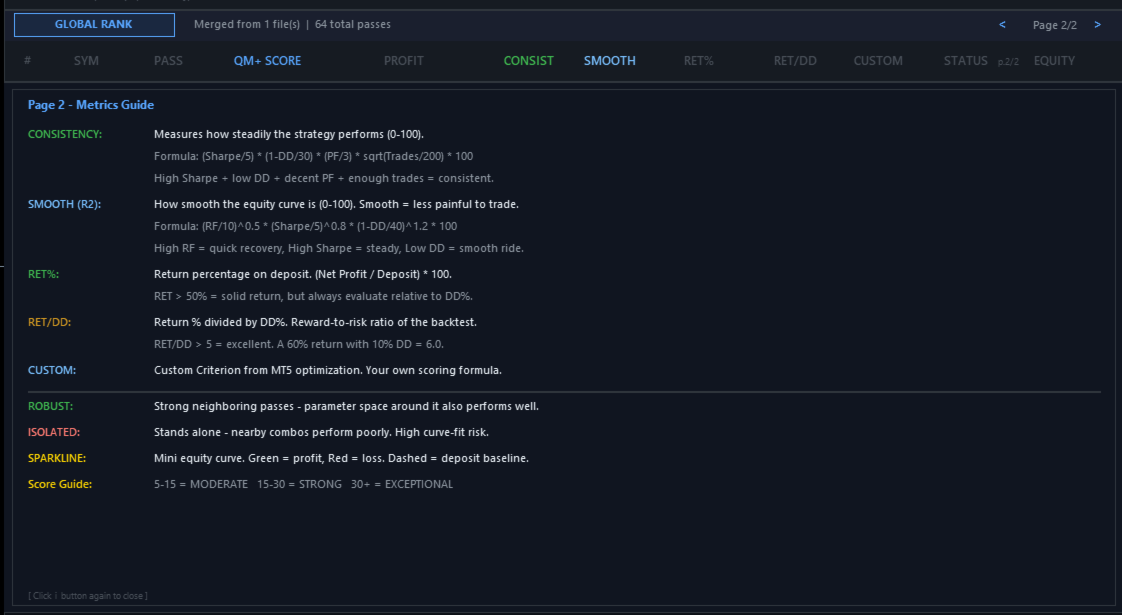Click the RET/DD column header
The height and width of the screenshot is (615, 1122).
(x=795, y=61)
